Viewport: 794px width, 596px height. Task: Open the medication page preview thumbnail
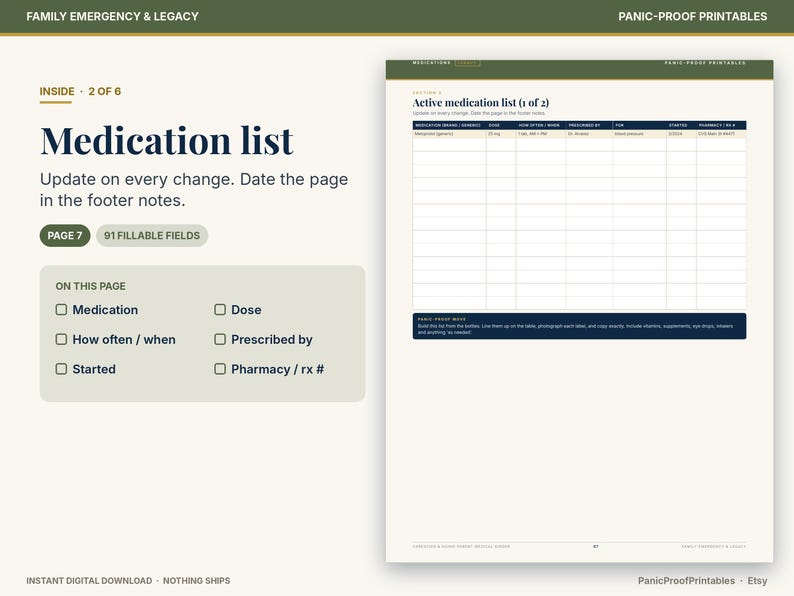point(579,311)
